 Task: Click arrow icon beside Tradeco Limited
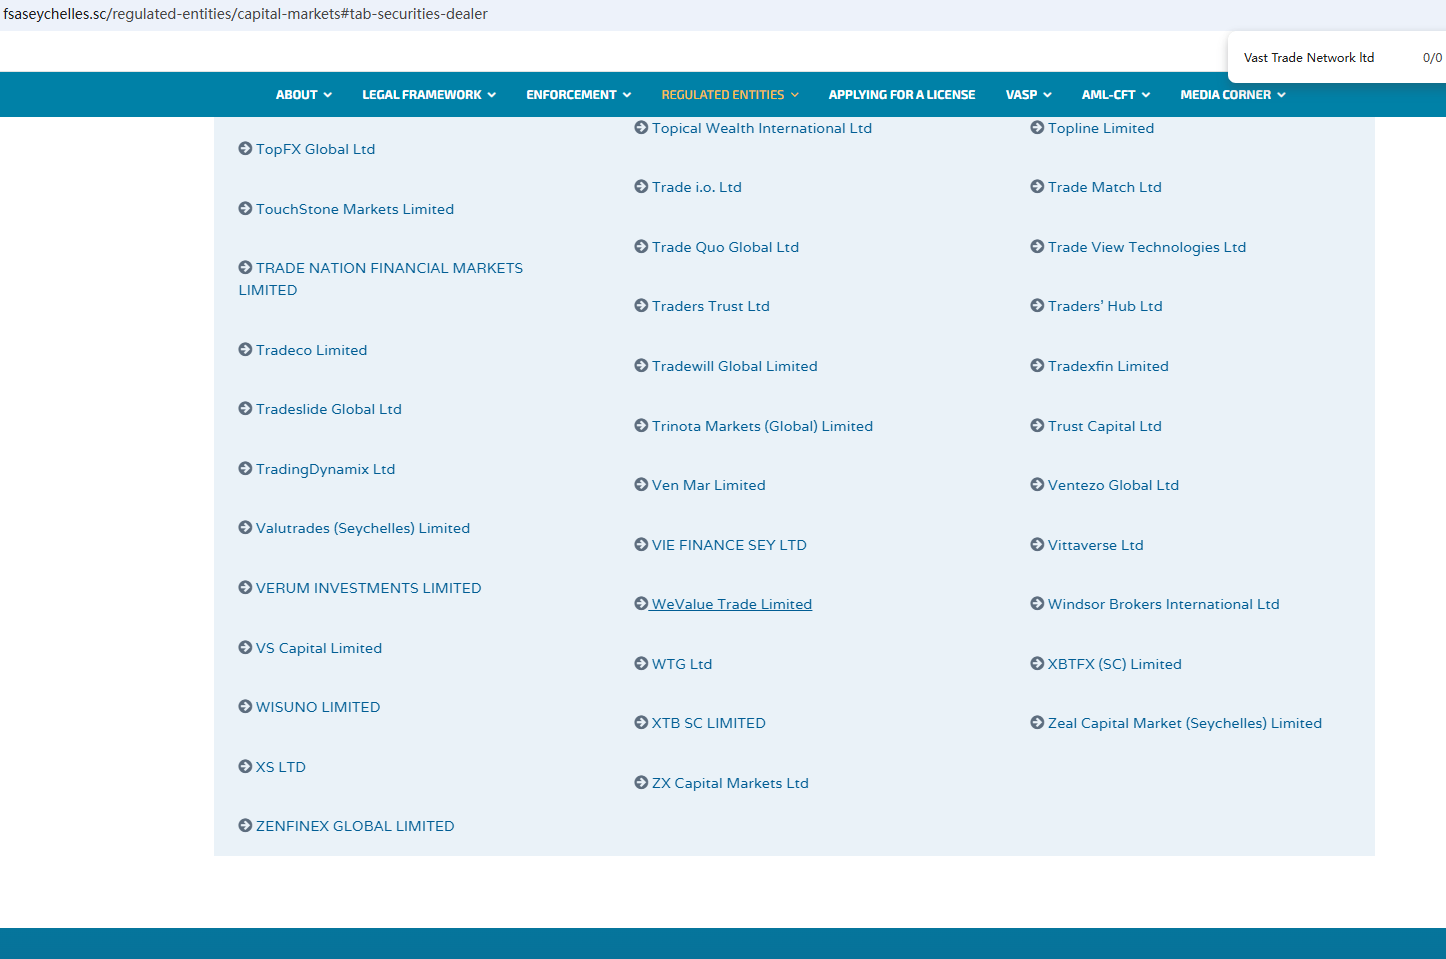245,350
